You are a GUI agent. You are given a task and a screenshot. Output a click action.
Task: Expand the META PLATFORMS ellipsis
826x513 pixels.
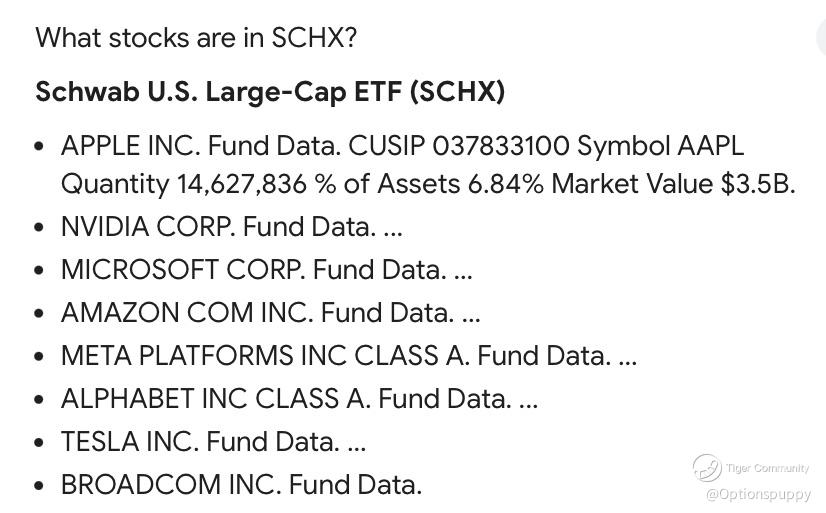click(x=627, y=356)
